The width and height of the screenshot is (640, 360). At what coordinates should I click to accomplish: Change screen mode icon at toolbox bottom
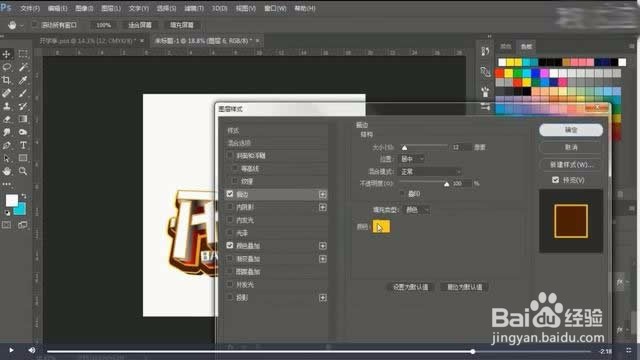tap(23, 225)
